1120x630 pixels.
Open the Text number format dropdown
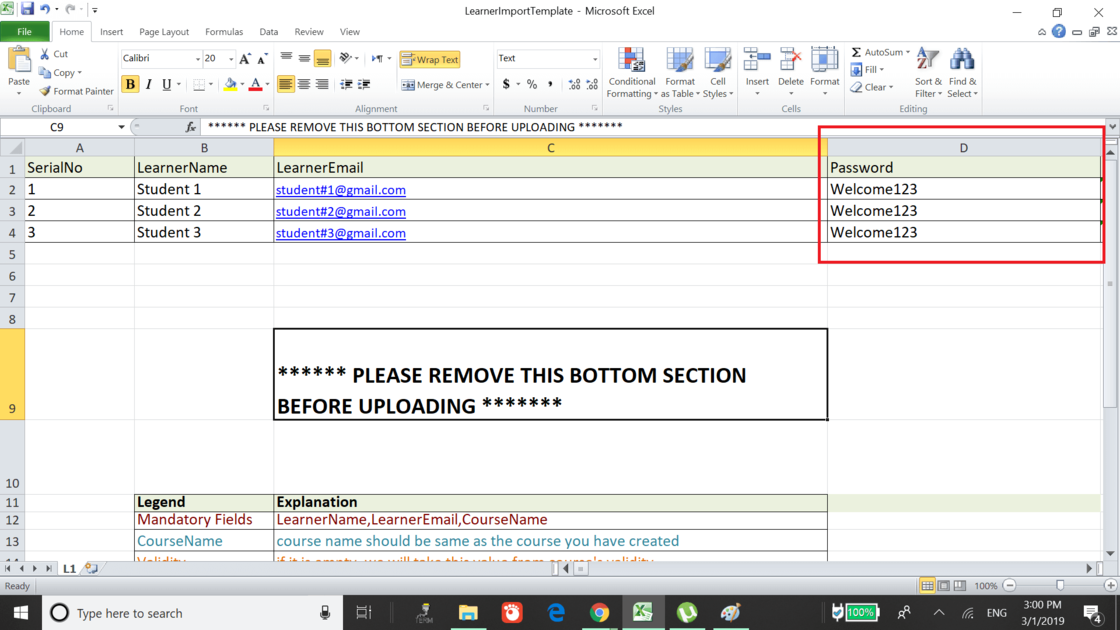tap(594, 59)
